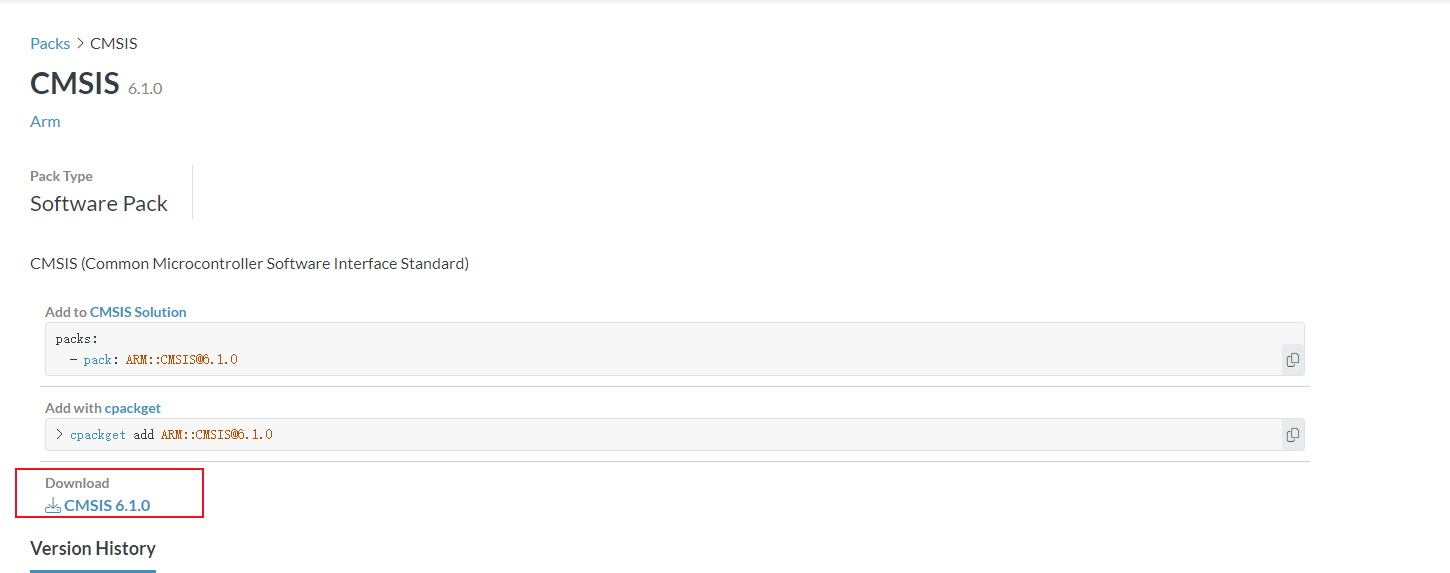The width and height of the screenshot is (1450, 573).
Task: Click the large CMSIS page title
Action: [x=75, y=83]
